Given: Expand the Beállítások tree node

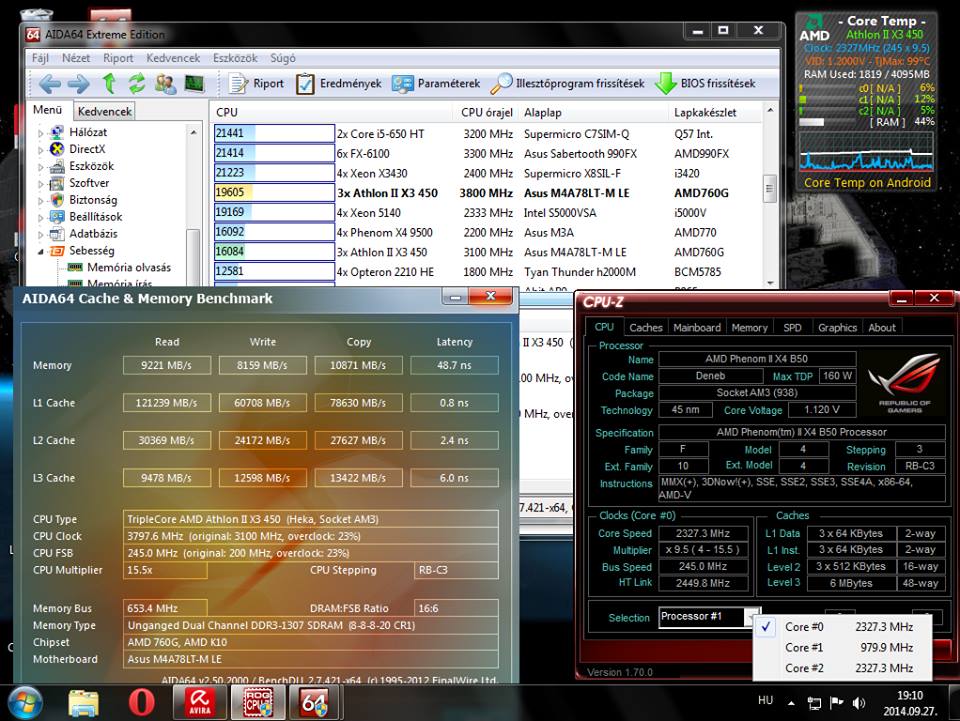Looking at the screenshot, I should tap(40, 217).
